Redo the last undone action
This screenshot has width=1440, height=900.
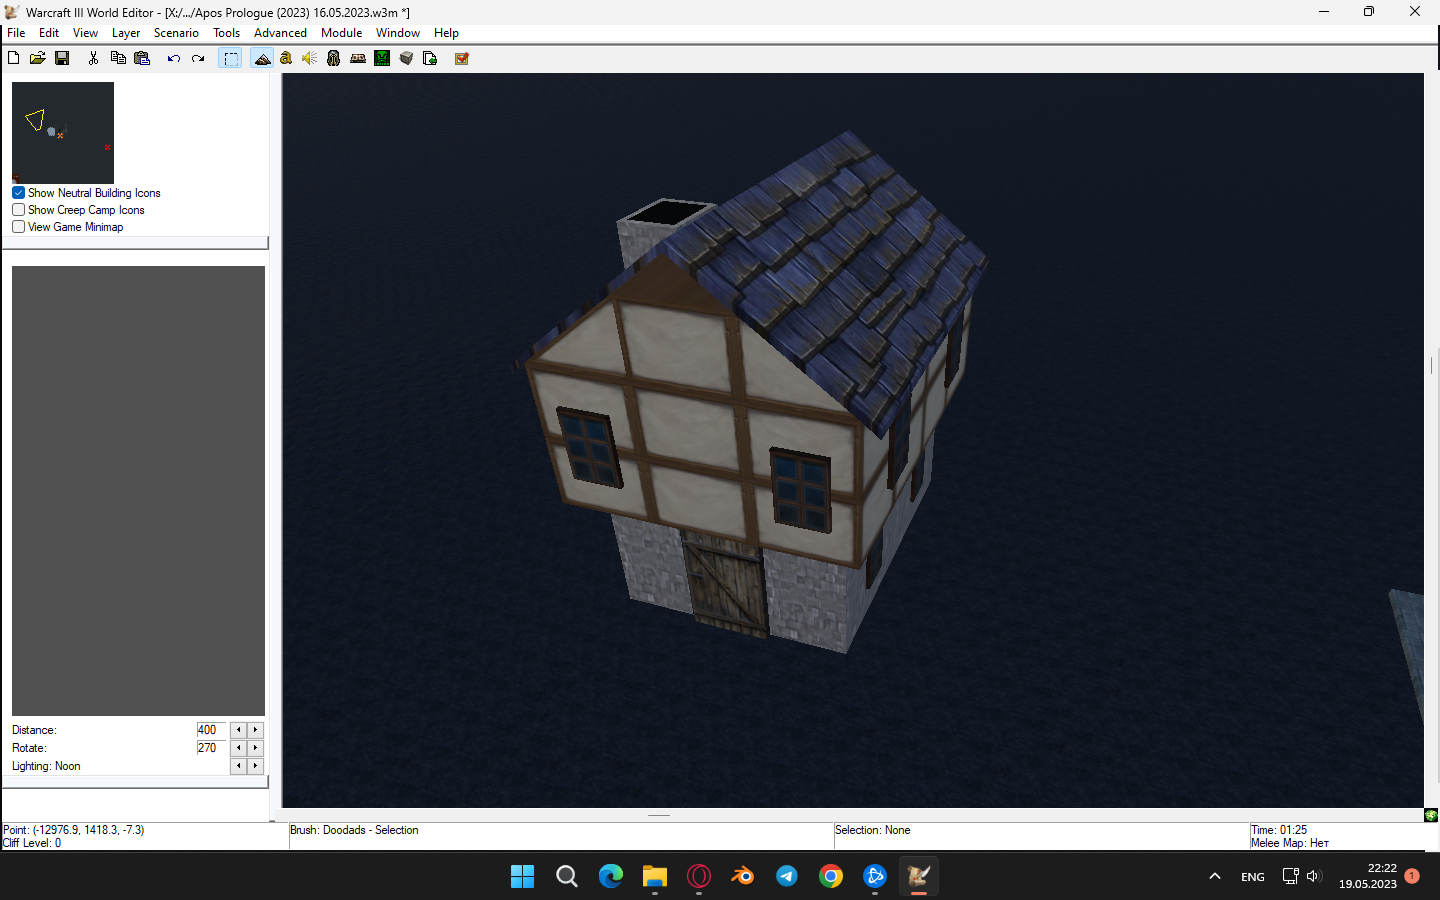click(x=198, y=58)
